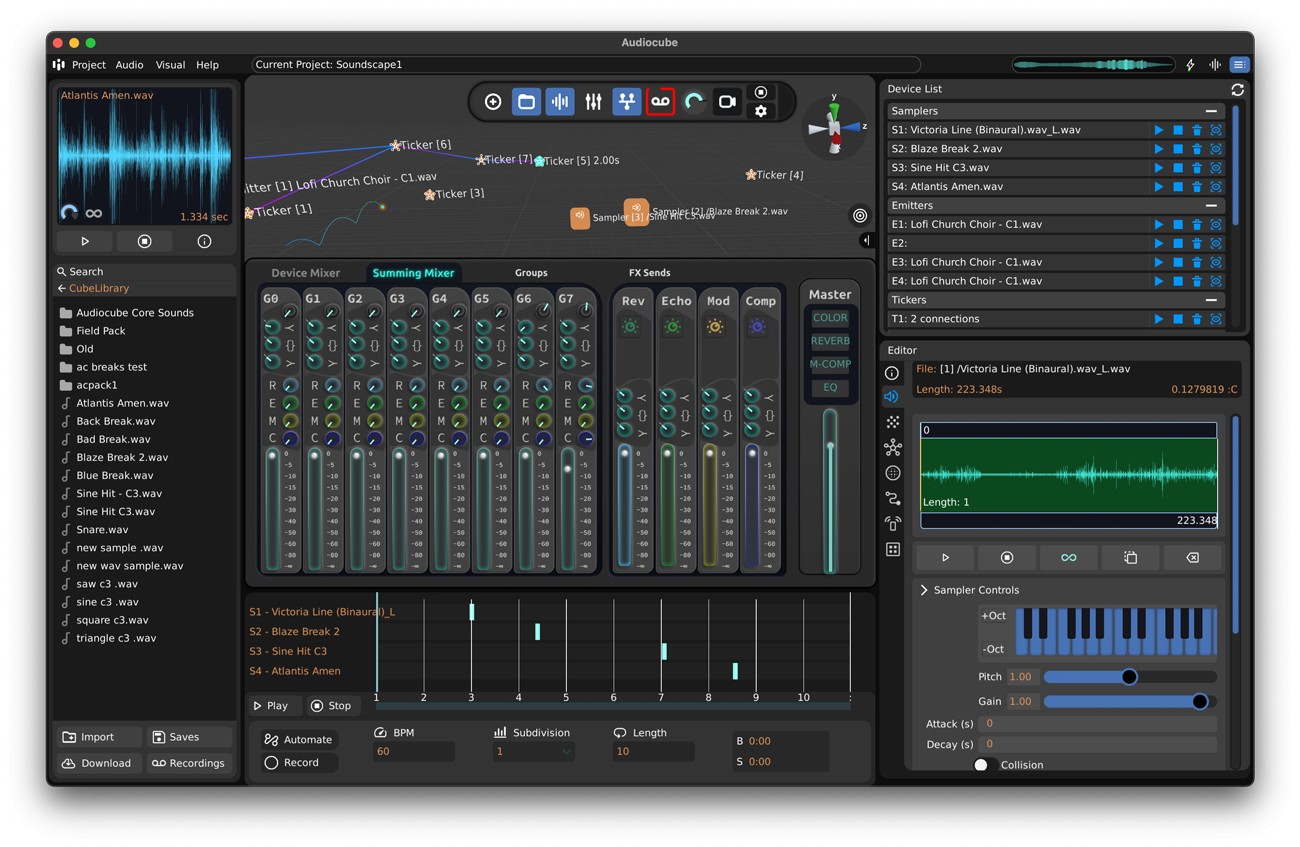Click the video camera icon
This screenshot has width=1300, height=847.
(x=727, y=102)
